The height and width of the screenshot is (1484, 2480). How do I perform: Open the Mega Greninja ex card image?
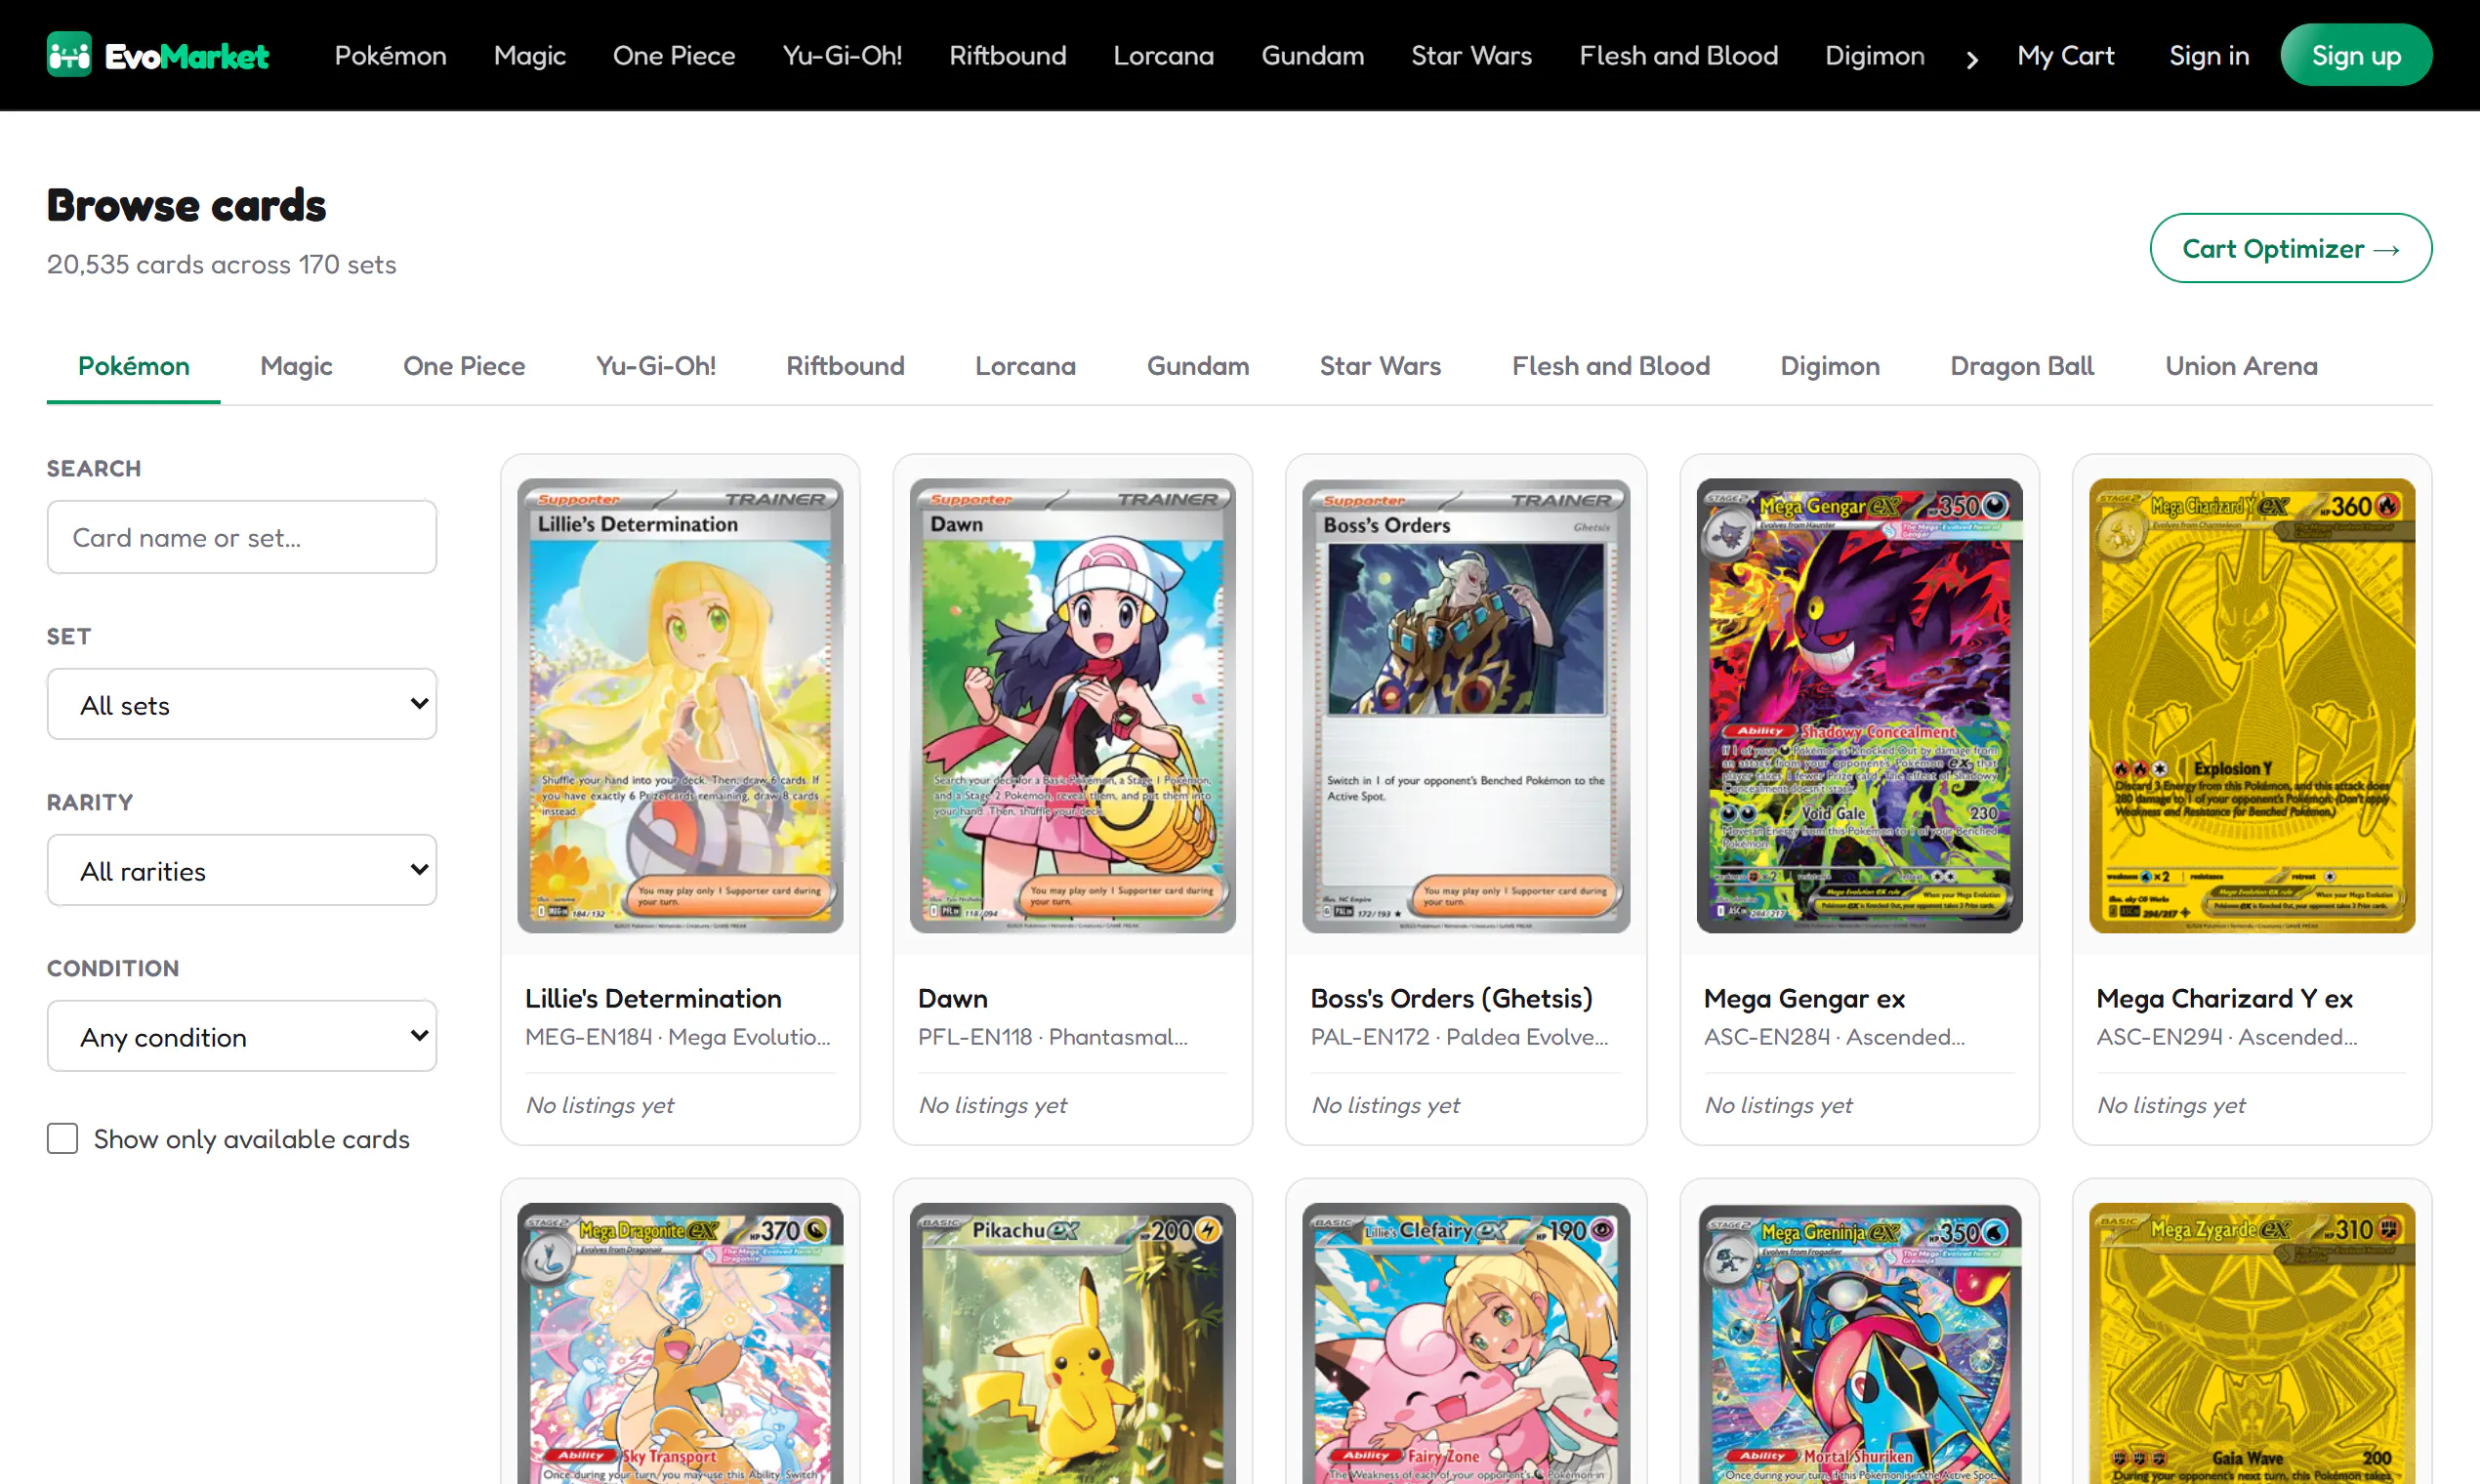pos(1859,1343)
